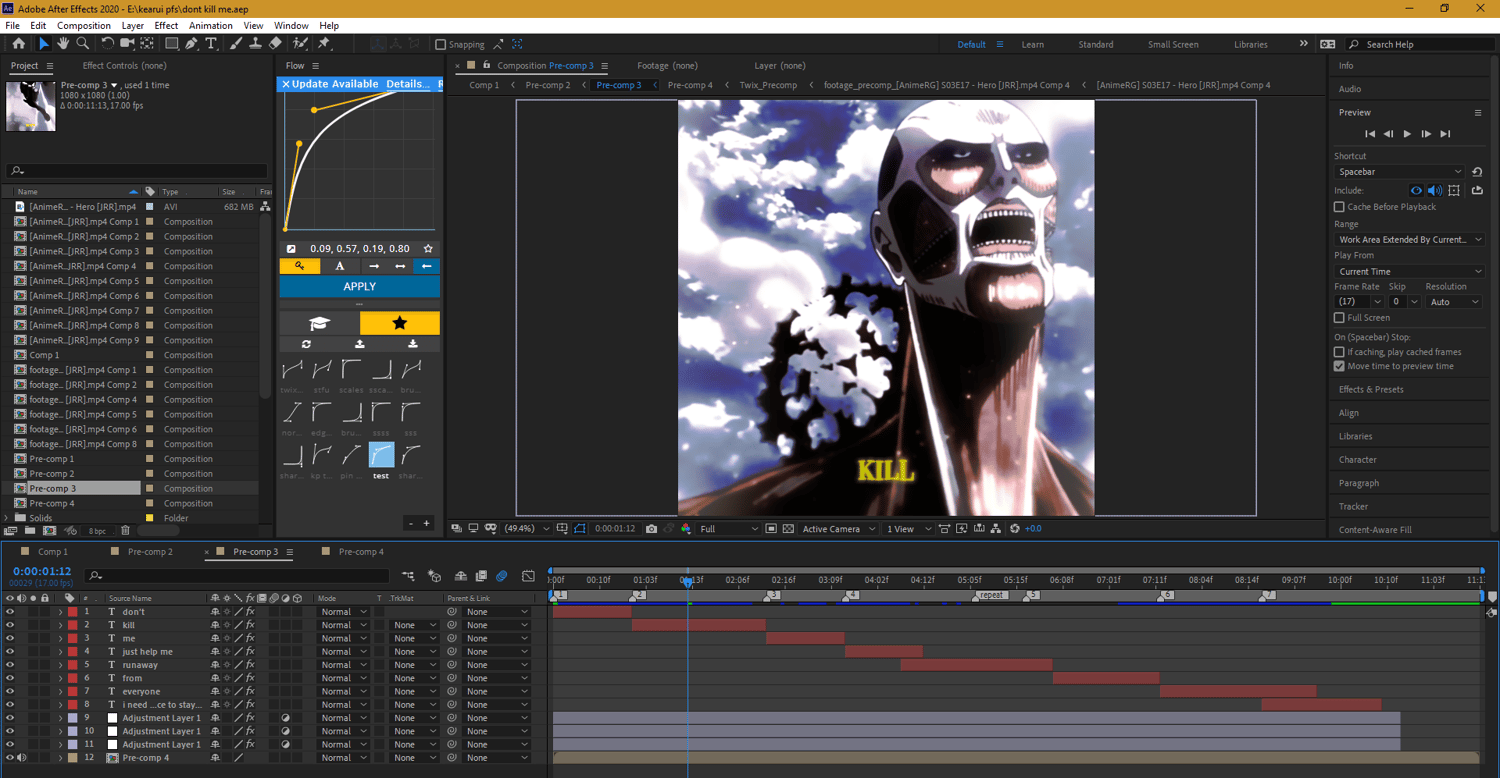The width and height of the screenshot is (1500, 778).
Task: Click the Flow APPLY button
Action: click(x=359, y=287)
